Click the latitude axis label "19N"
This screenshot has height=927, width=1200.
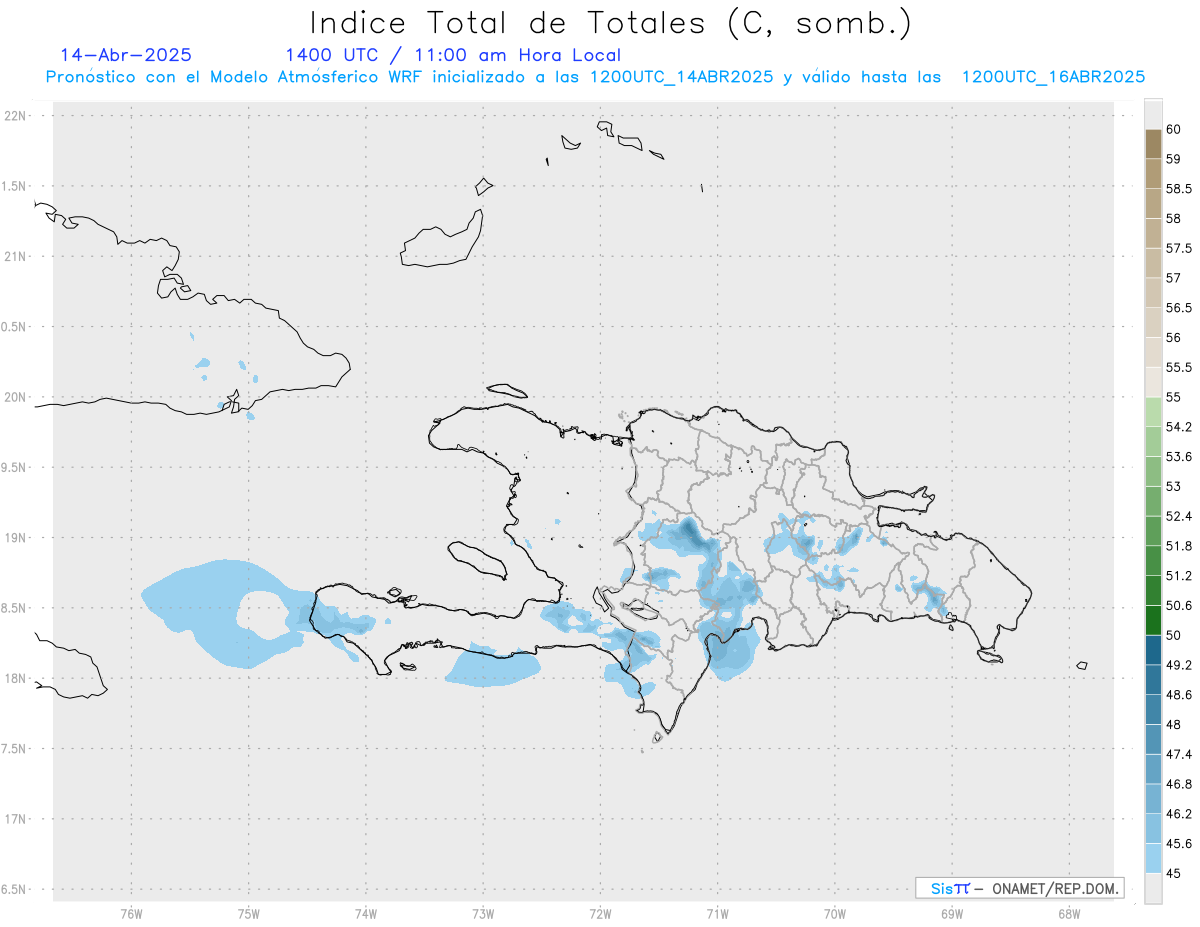coord(16,538)
